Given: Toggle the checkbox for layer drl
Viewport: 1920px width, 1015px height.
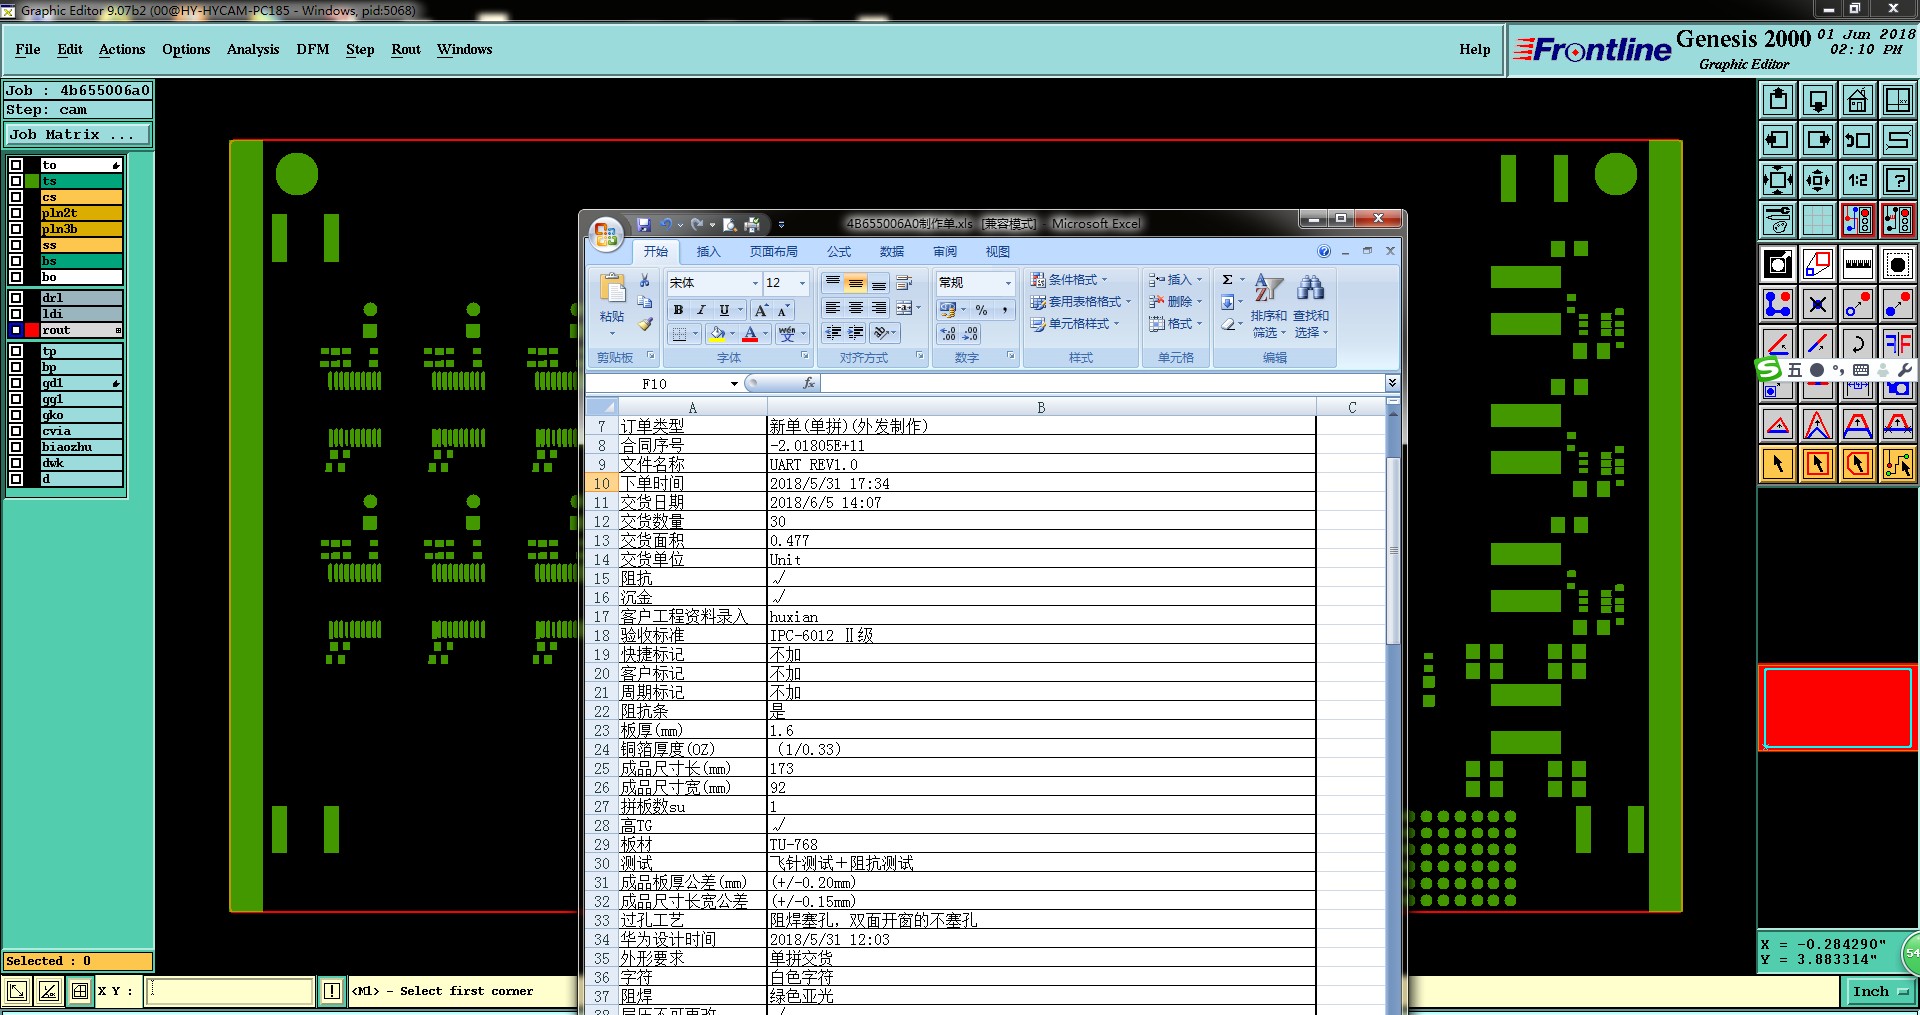Looking at the screenshot, I should pos(16,298).
